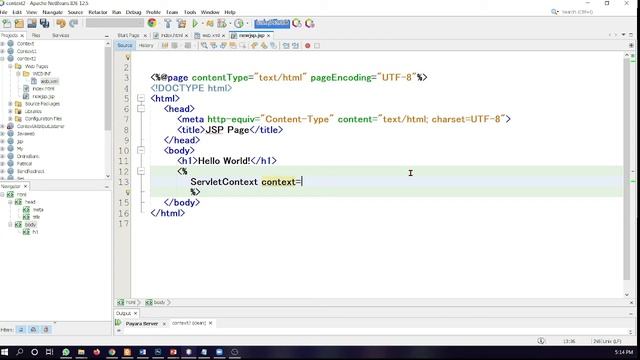
Task: Select the Chrome browser icon in toolbar
Action: (x=152, y=23)
